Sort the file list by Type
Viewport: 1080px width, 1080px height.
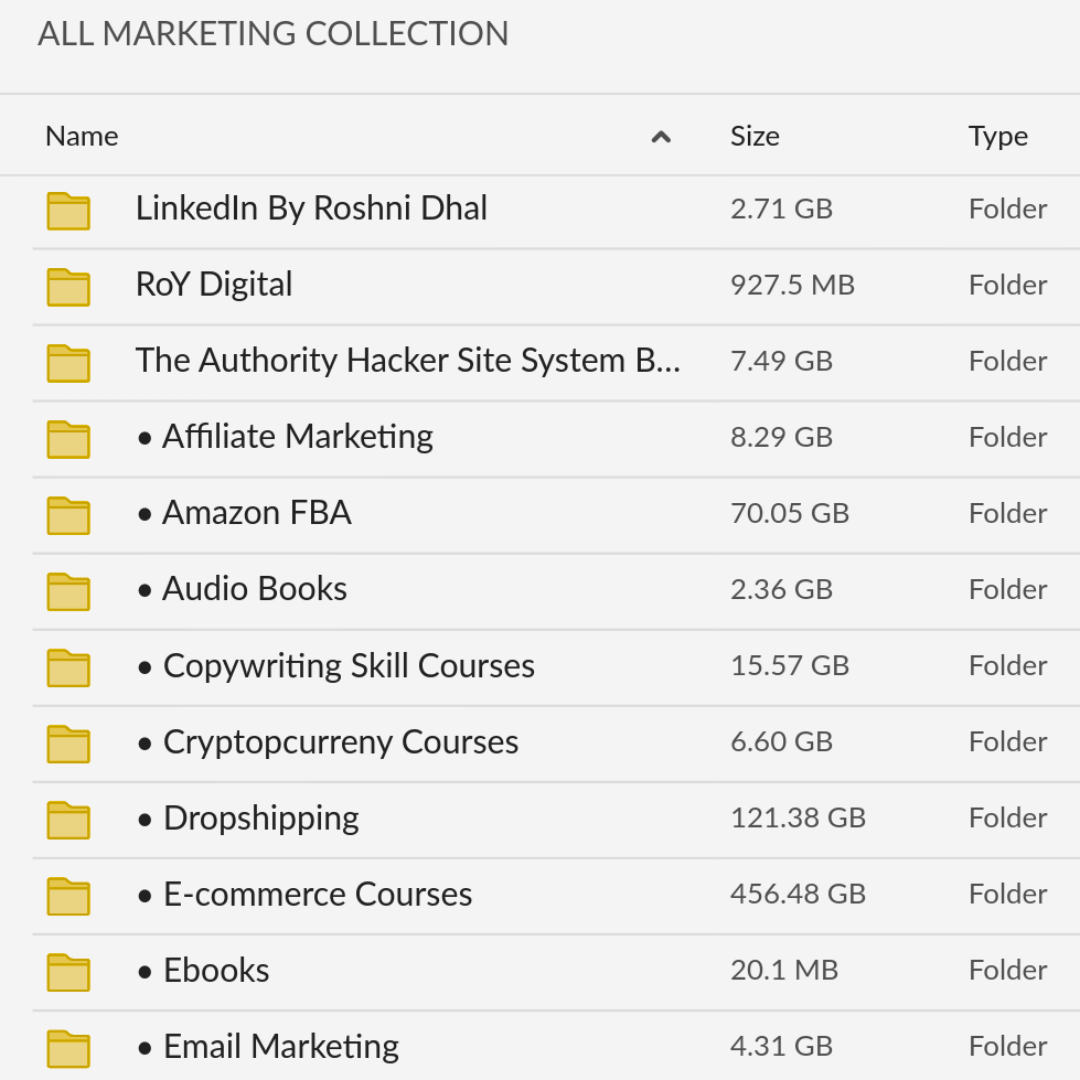coord(998,136)
